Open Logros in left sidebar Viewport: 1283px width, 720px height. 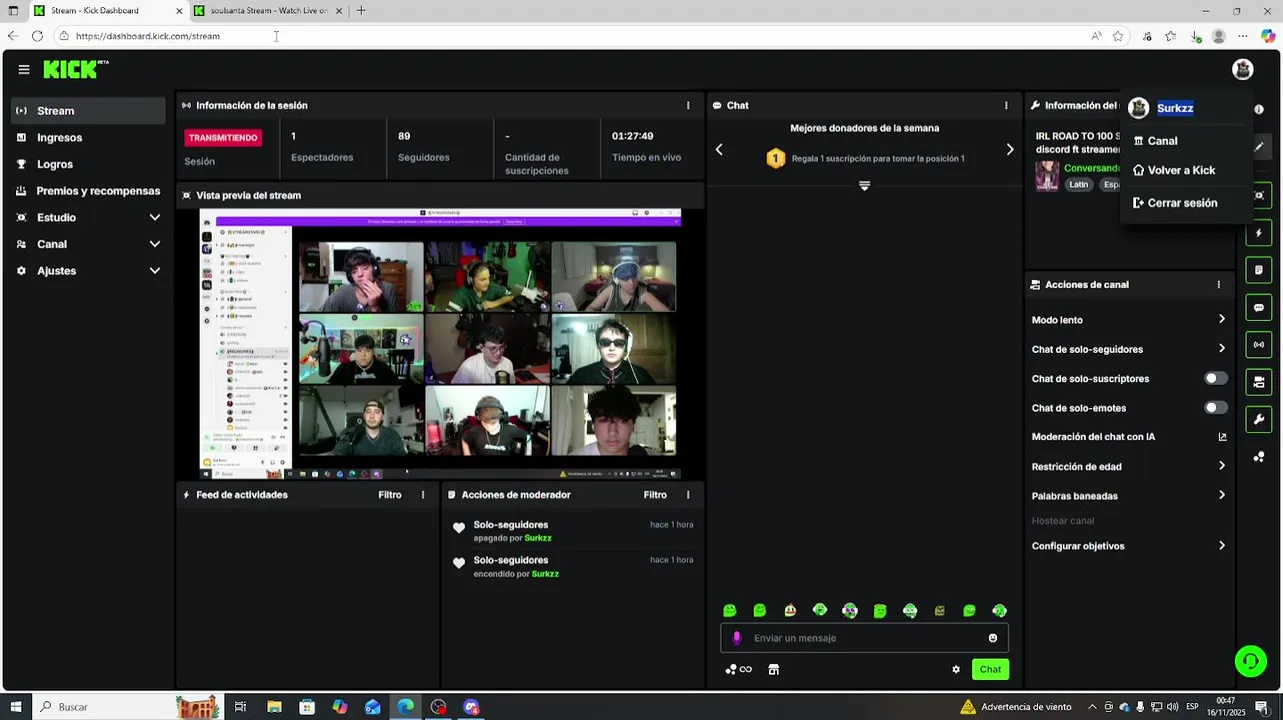tap(88, 164)
